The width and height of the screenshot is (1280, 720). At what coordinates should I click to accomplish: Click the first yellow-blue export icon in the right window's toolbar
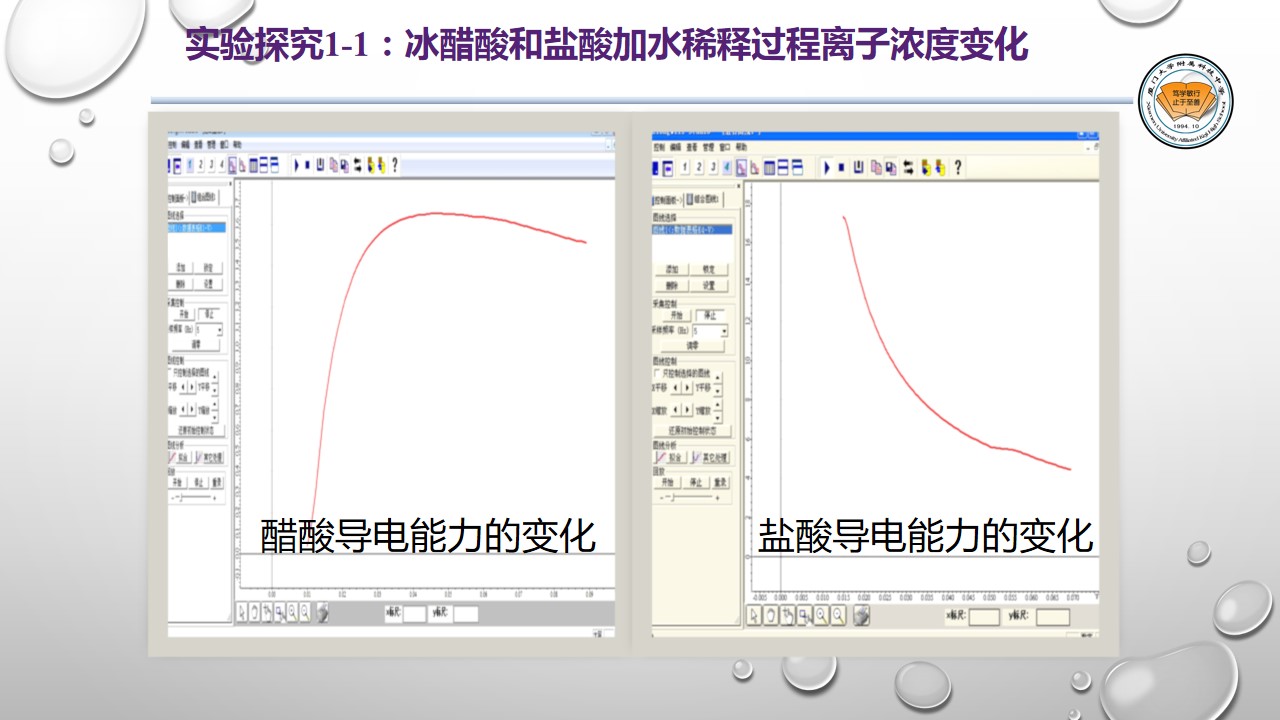[926, 167]
